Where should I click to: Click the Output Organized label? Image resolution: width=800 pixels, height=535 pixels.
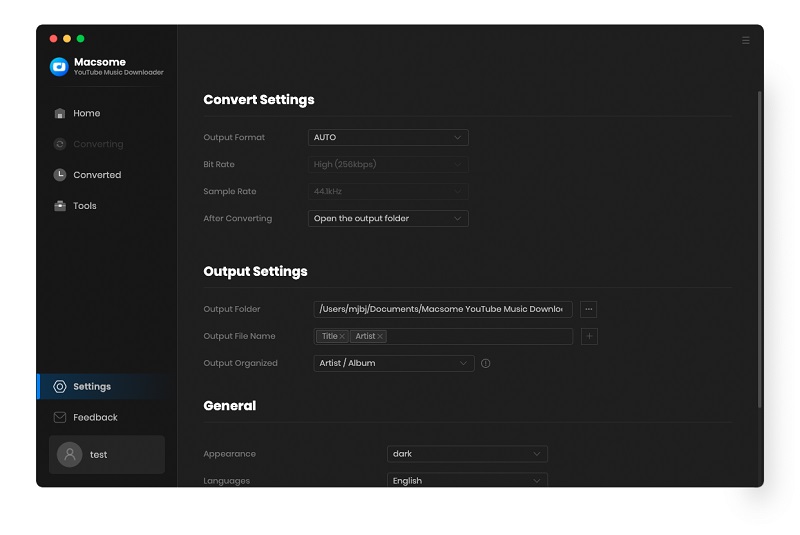tap(240, 363)
